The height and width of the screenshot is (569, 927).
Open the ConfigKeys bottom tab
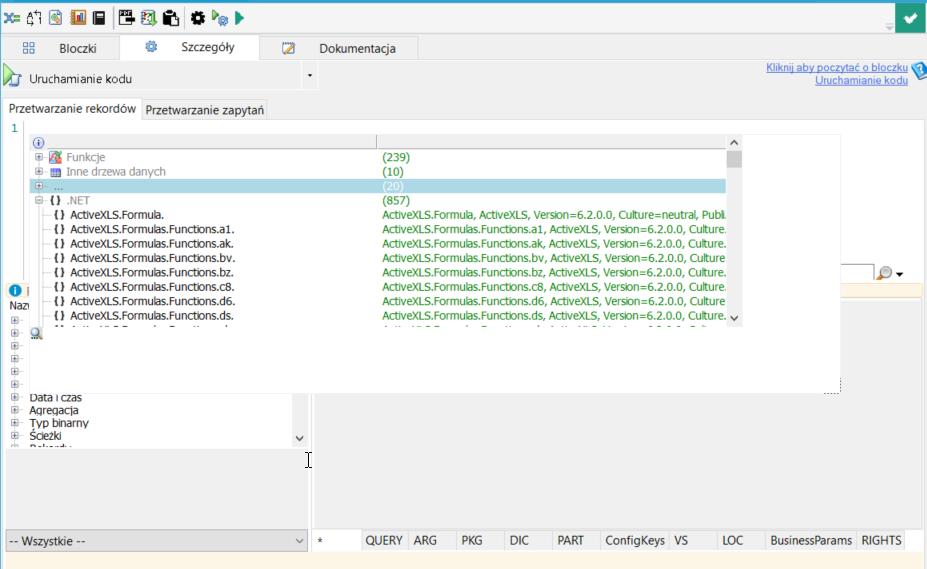click(635, 541)
